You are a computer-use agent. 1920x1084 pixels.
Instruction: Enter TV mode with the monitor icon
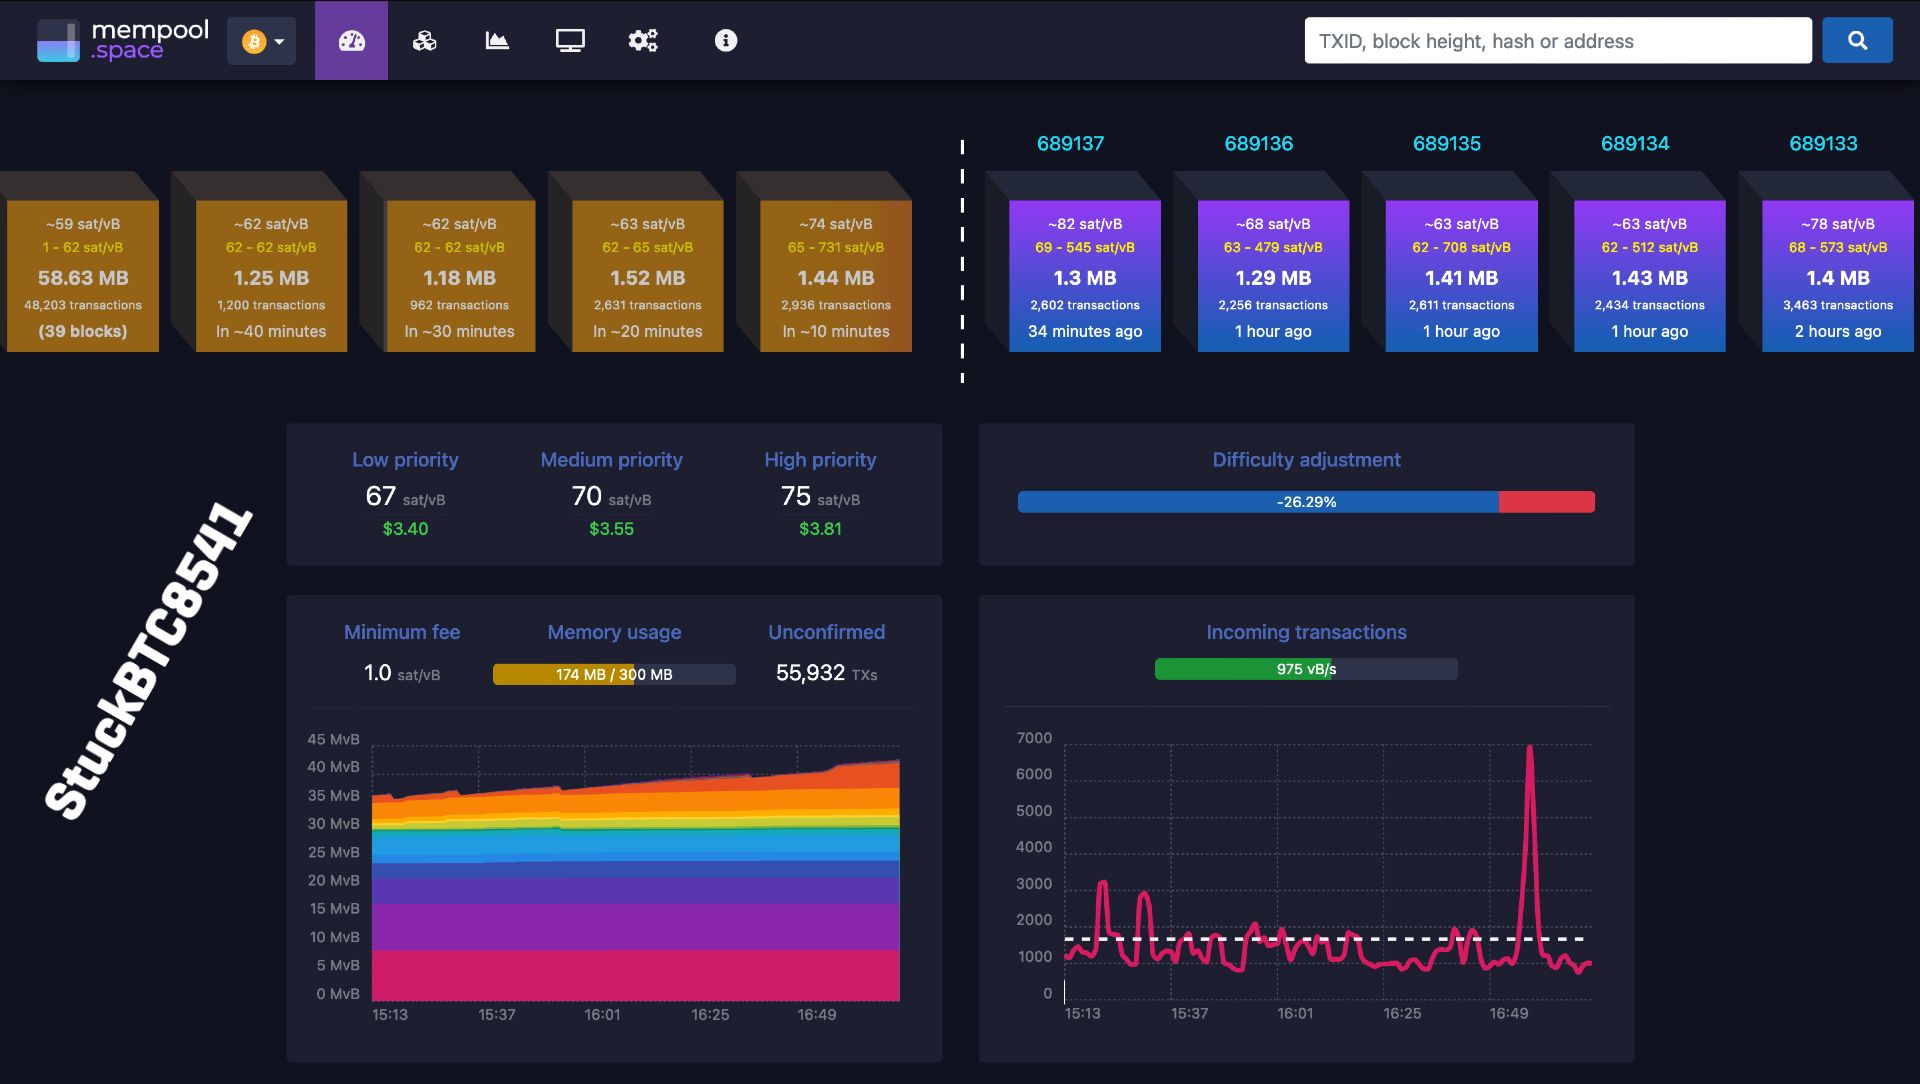point(570,40)
